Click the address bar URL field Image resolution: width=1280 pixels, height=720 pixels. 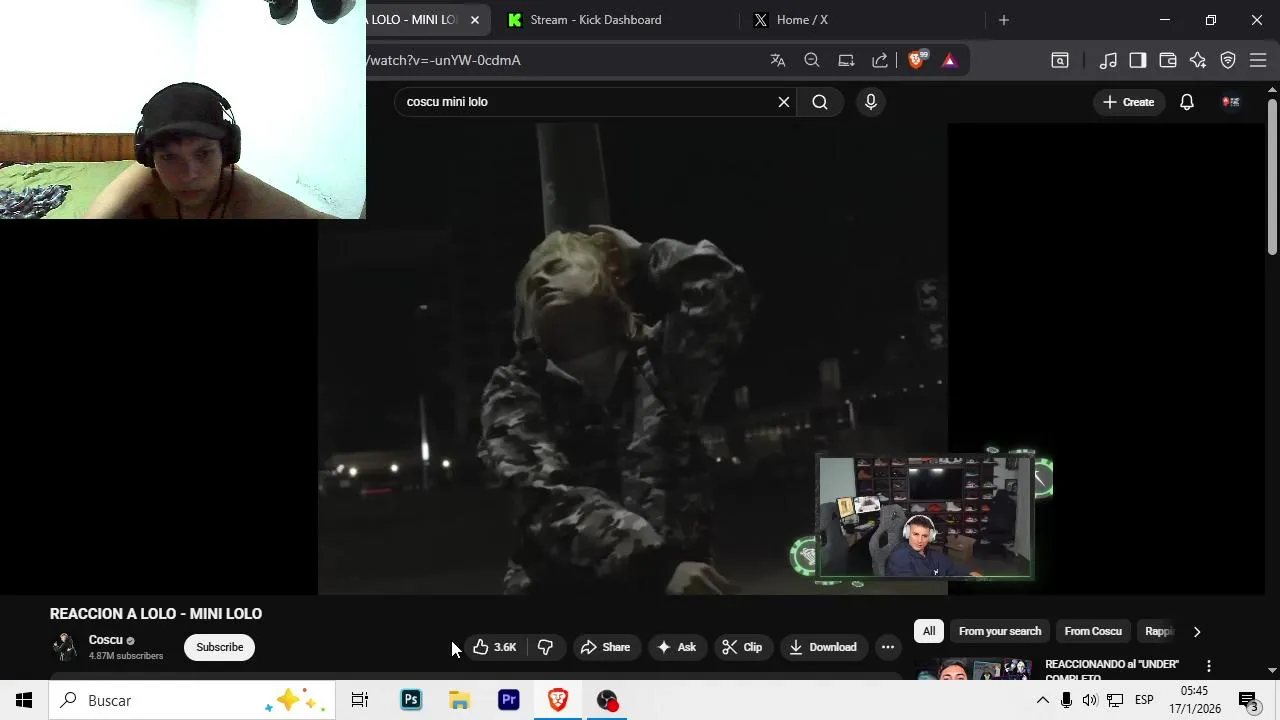[x=560, y=60]
